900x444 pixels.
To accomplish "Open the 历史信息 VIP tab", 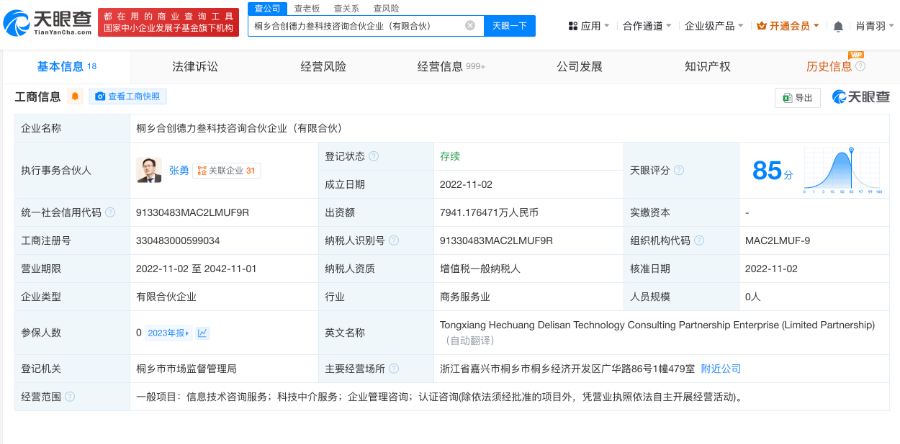I will [x=829, y=67].
